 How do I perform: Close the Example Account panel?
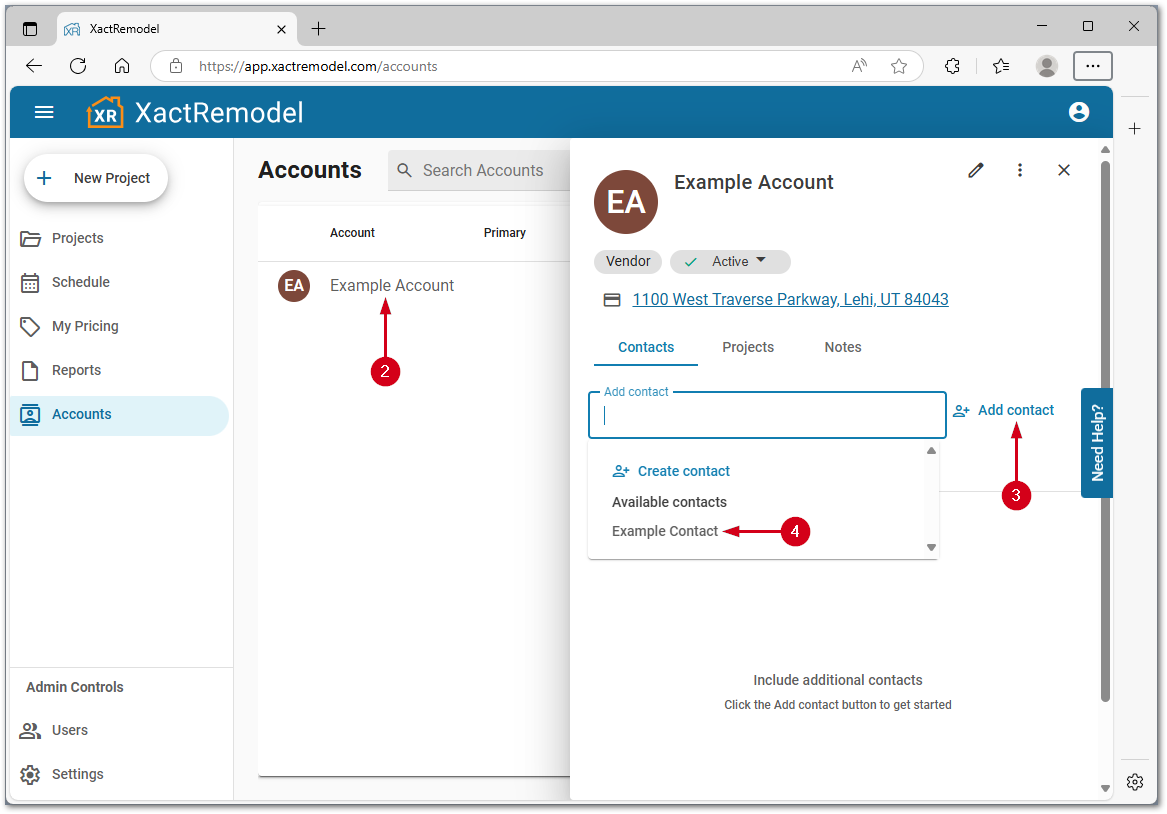point(1064,170)
